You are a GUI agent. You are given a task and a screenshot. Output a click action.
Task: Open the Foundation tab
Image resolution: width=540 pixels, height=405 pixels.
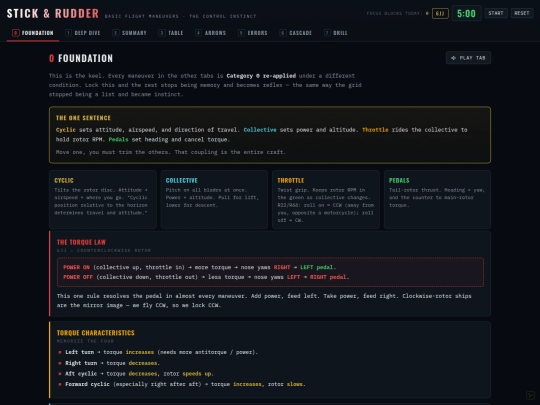pos(33,33)
